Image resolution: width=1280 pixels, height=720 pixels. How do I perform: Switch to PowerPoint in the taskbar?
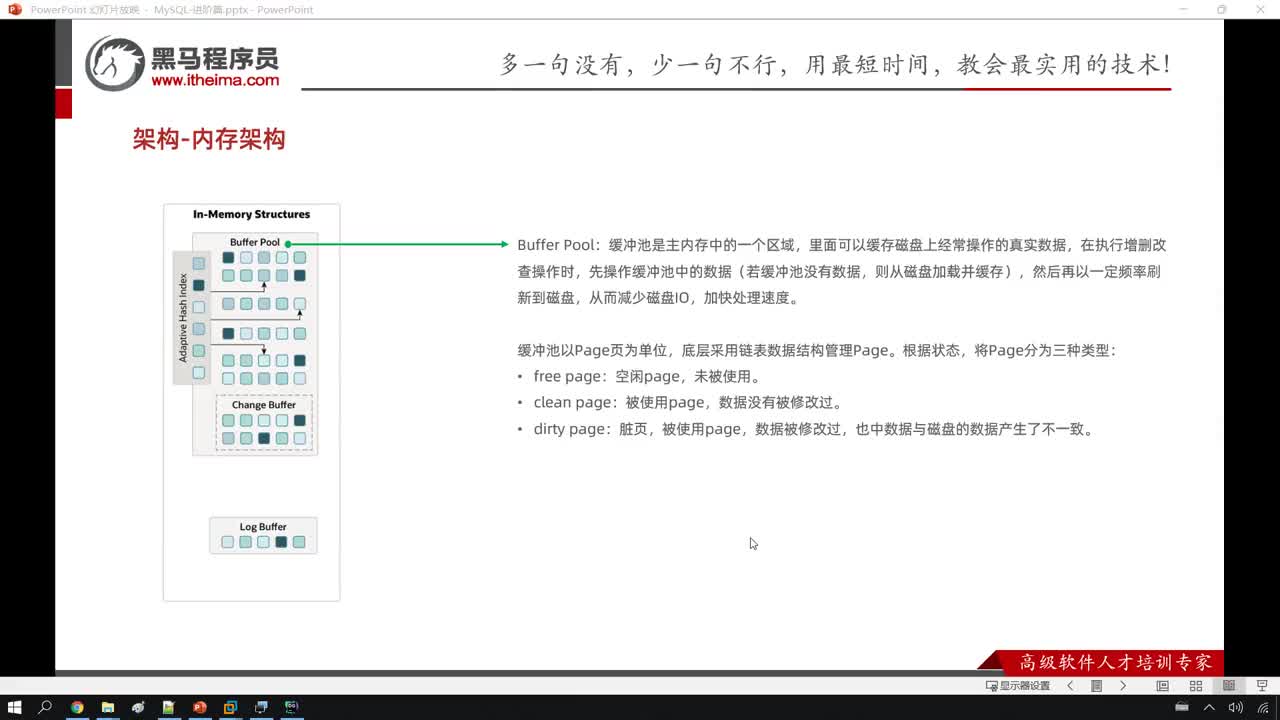pos(199,707)
